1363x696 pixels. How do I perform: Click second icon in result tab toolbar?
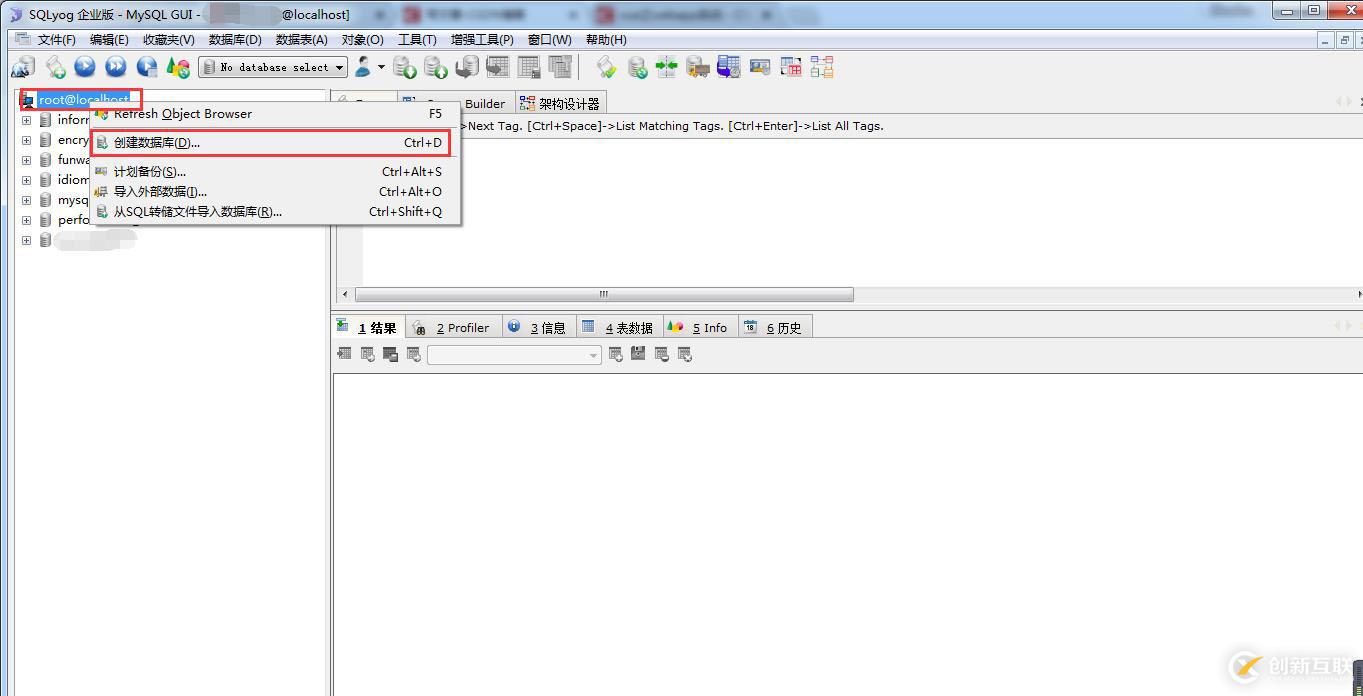[368, 354]
